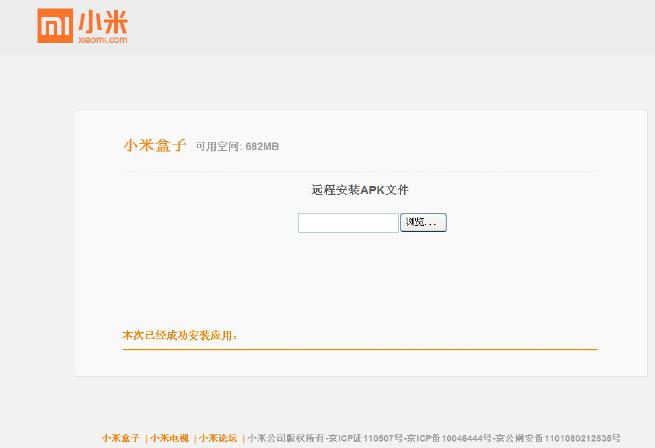Open the 小米论坛 footer link
This screenshot has width=655, height=448.
coord(218,438)
